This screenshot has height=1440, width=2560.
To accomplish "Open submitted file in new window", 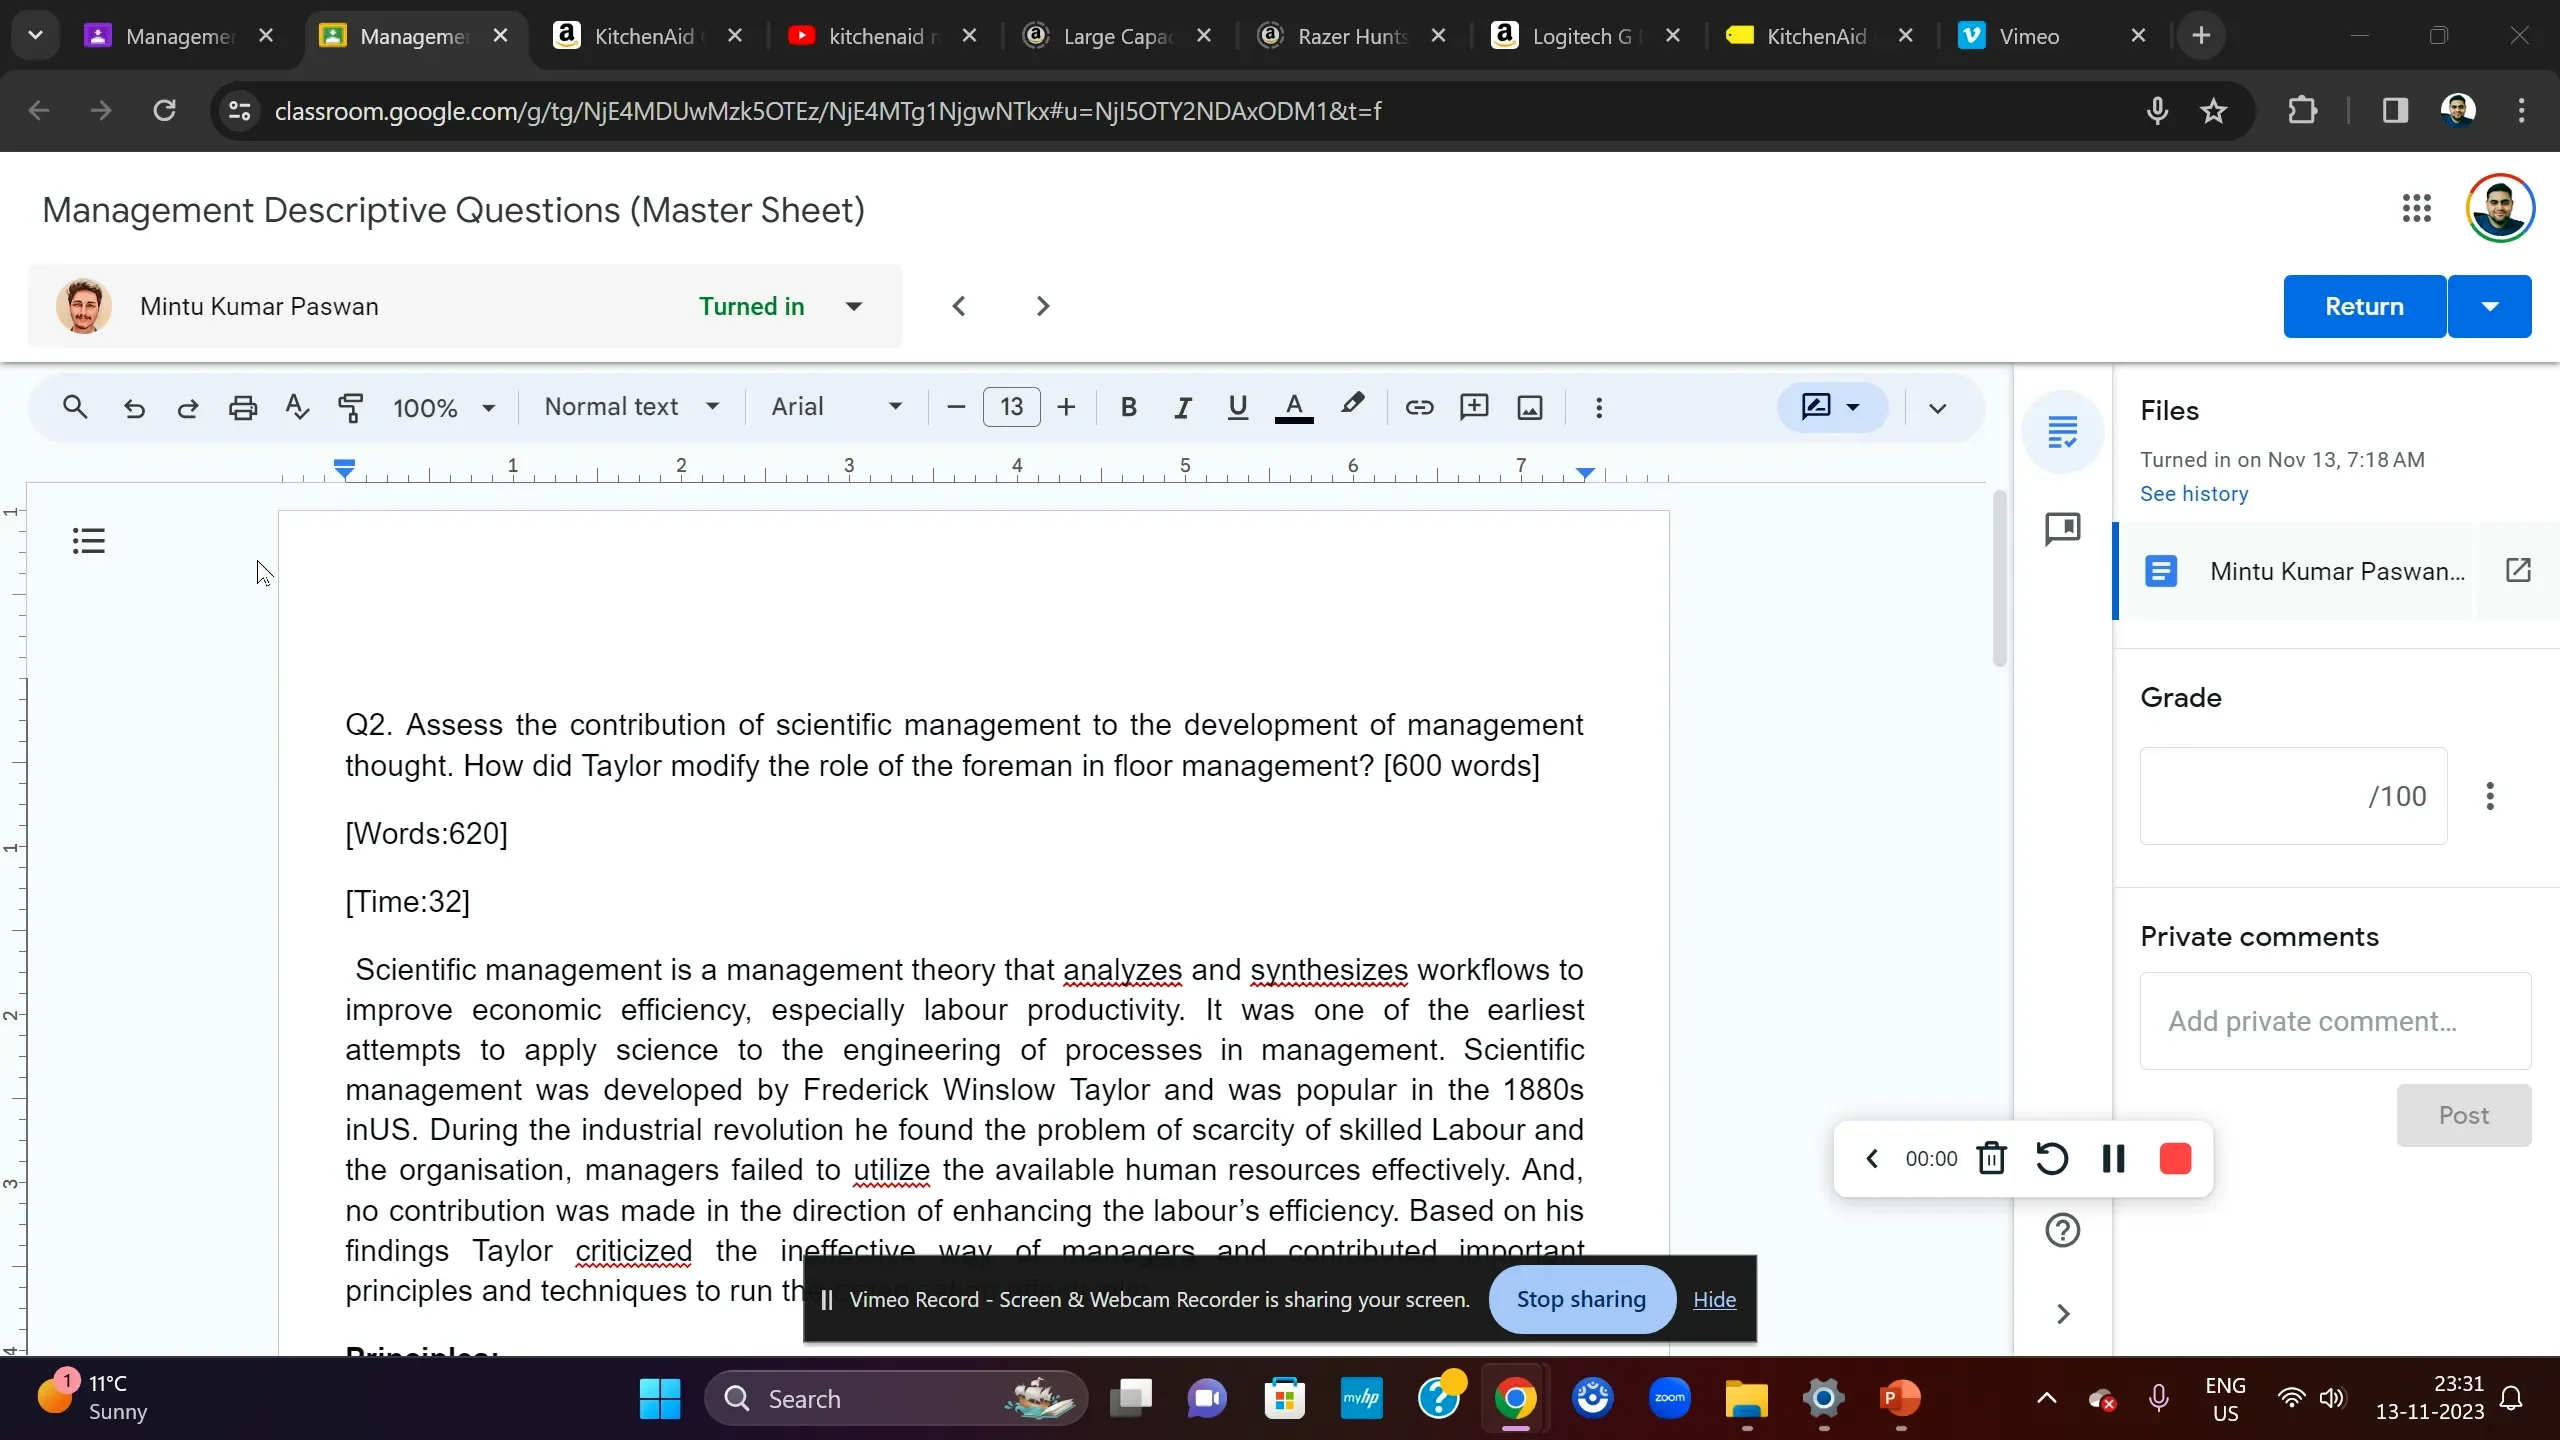I will coord(2518,571).
